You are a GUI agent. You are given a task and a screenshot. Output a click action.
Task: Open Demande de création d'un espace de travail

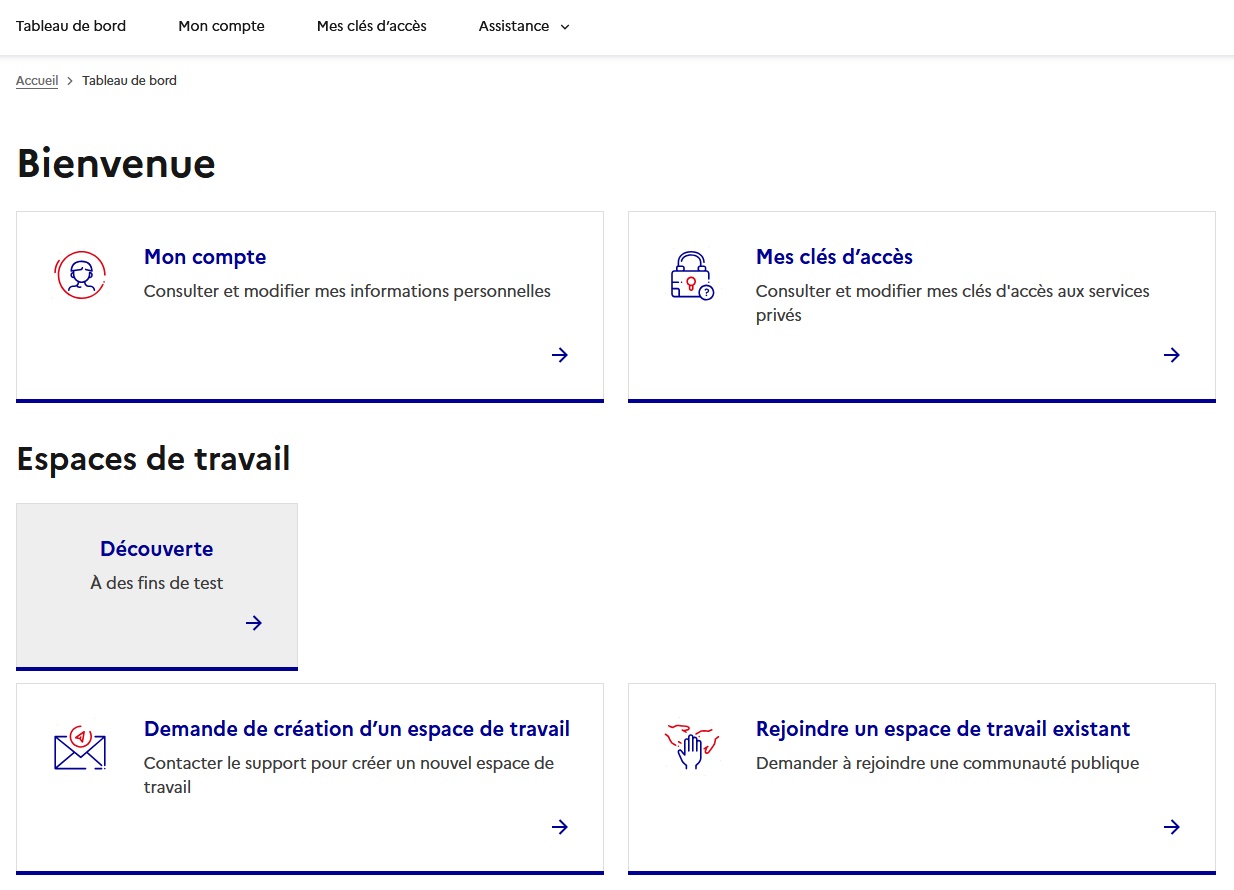coord(357,729)
